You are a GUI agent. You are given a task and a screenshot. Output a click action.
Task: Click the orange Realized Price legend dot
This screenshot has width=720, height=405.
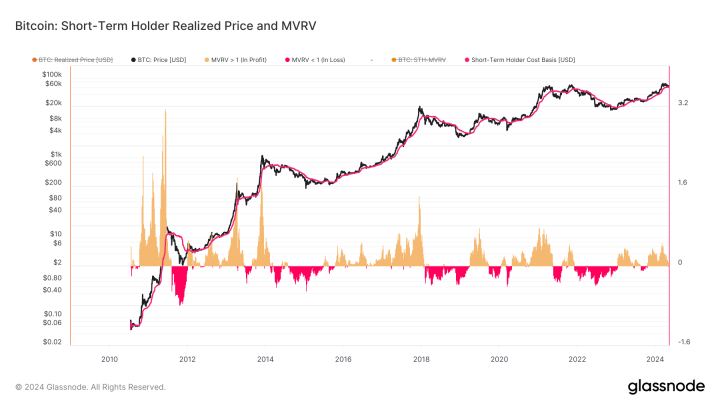click(x=34, y=60)
